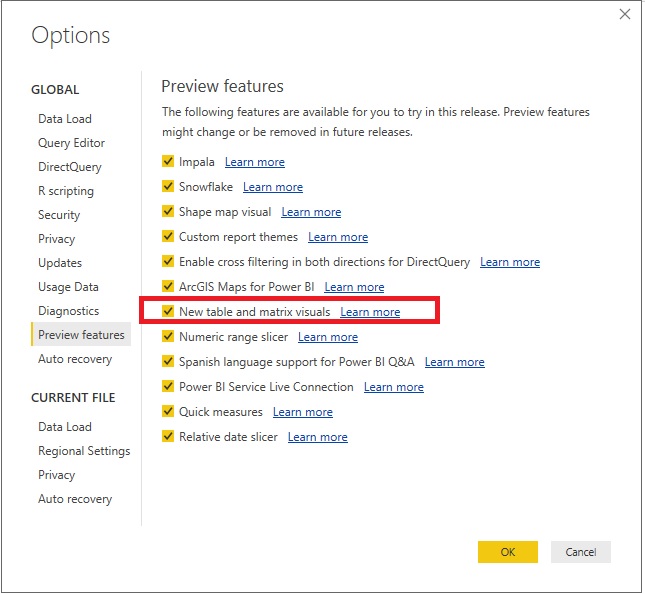The image size is (645, 594).
Task: Select Usage Data settings
Action: [x=68, y=287]
